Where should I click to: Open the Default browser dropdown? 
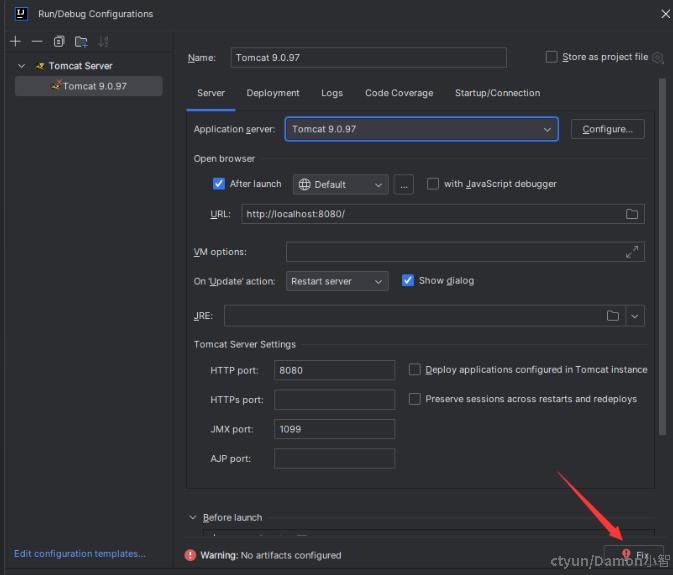(x=341, y=185)
